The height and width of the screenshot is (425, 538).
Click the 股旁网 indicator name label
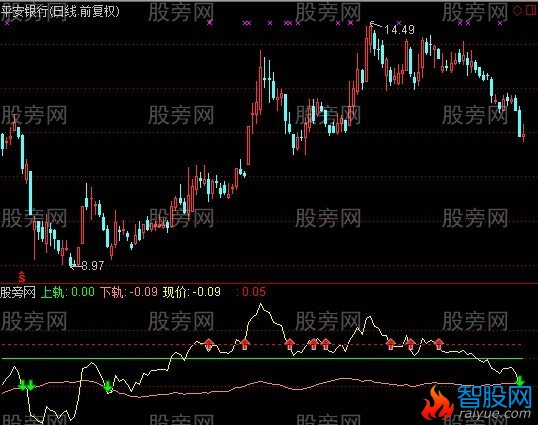(18, 292)
